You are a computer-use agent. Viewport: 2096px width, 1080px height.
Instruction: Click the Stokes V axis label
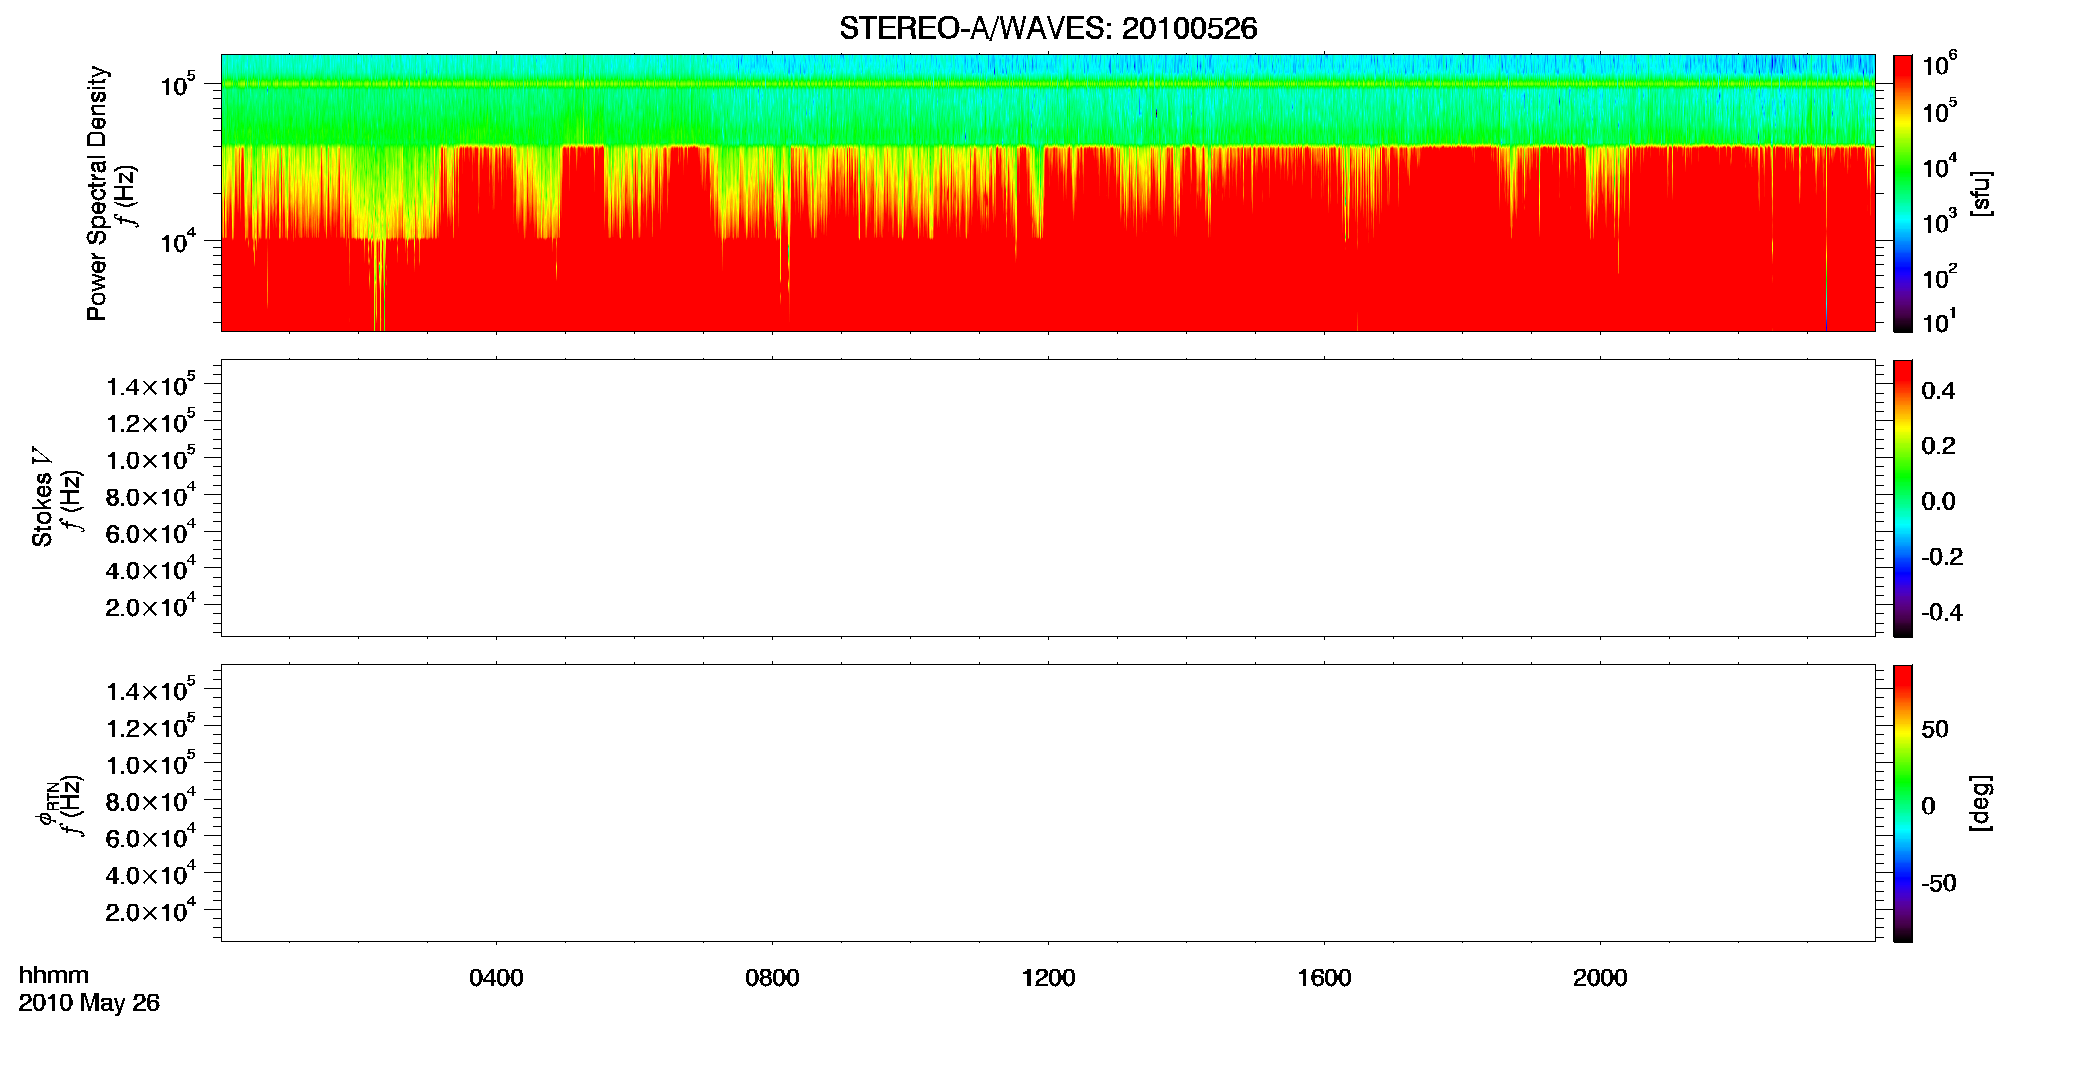(x=43, y=497)
